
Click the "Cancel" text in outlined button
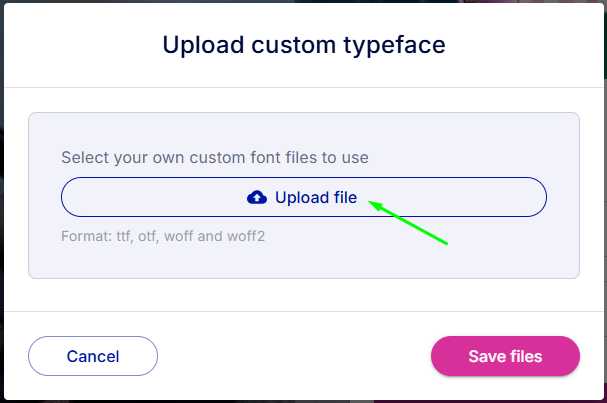(93, 357)
